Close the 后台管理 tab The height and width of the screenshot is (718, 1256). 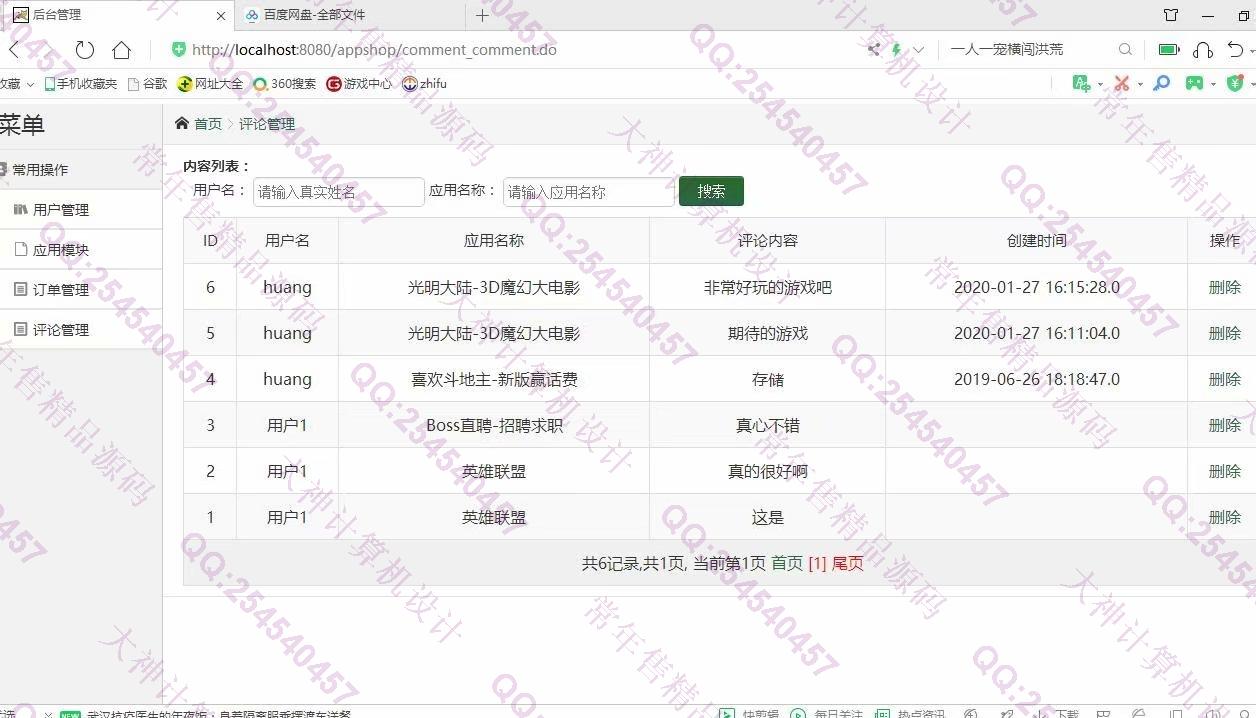coord(221,16)
